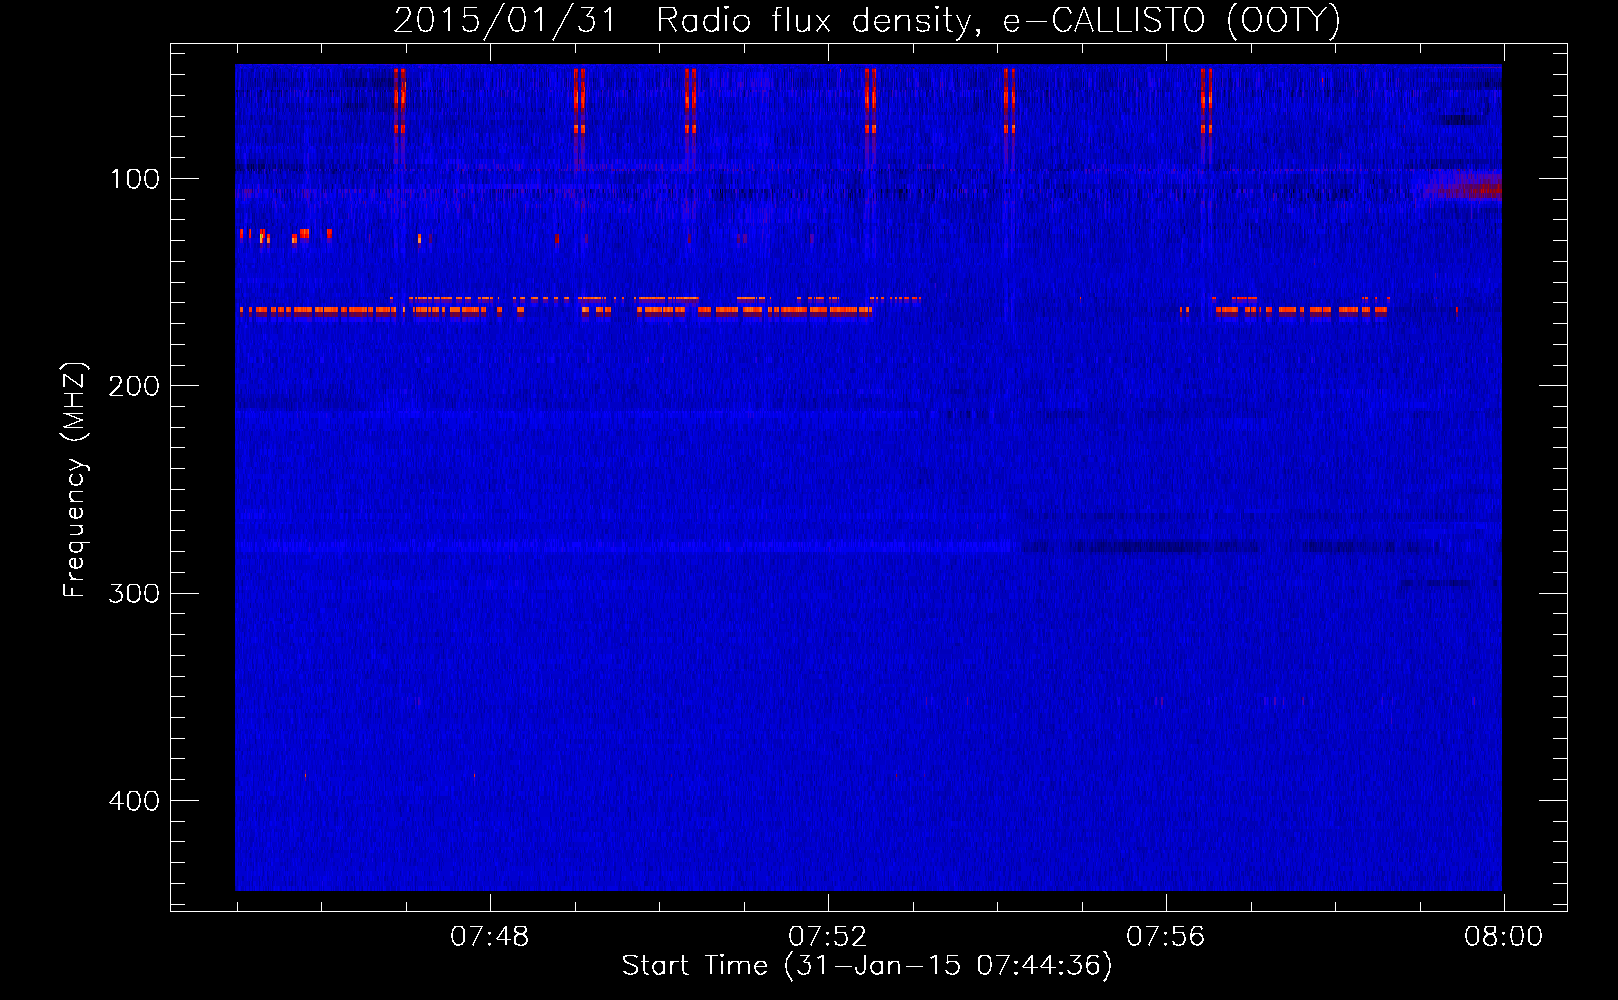
Task: Click the plot title '2015/01/31 Radio flux density'
Action: click(867, 21)
